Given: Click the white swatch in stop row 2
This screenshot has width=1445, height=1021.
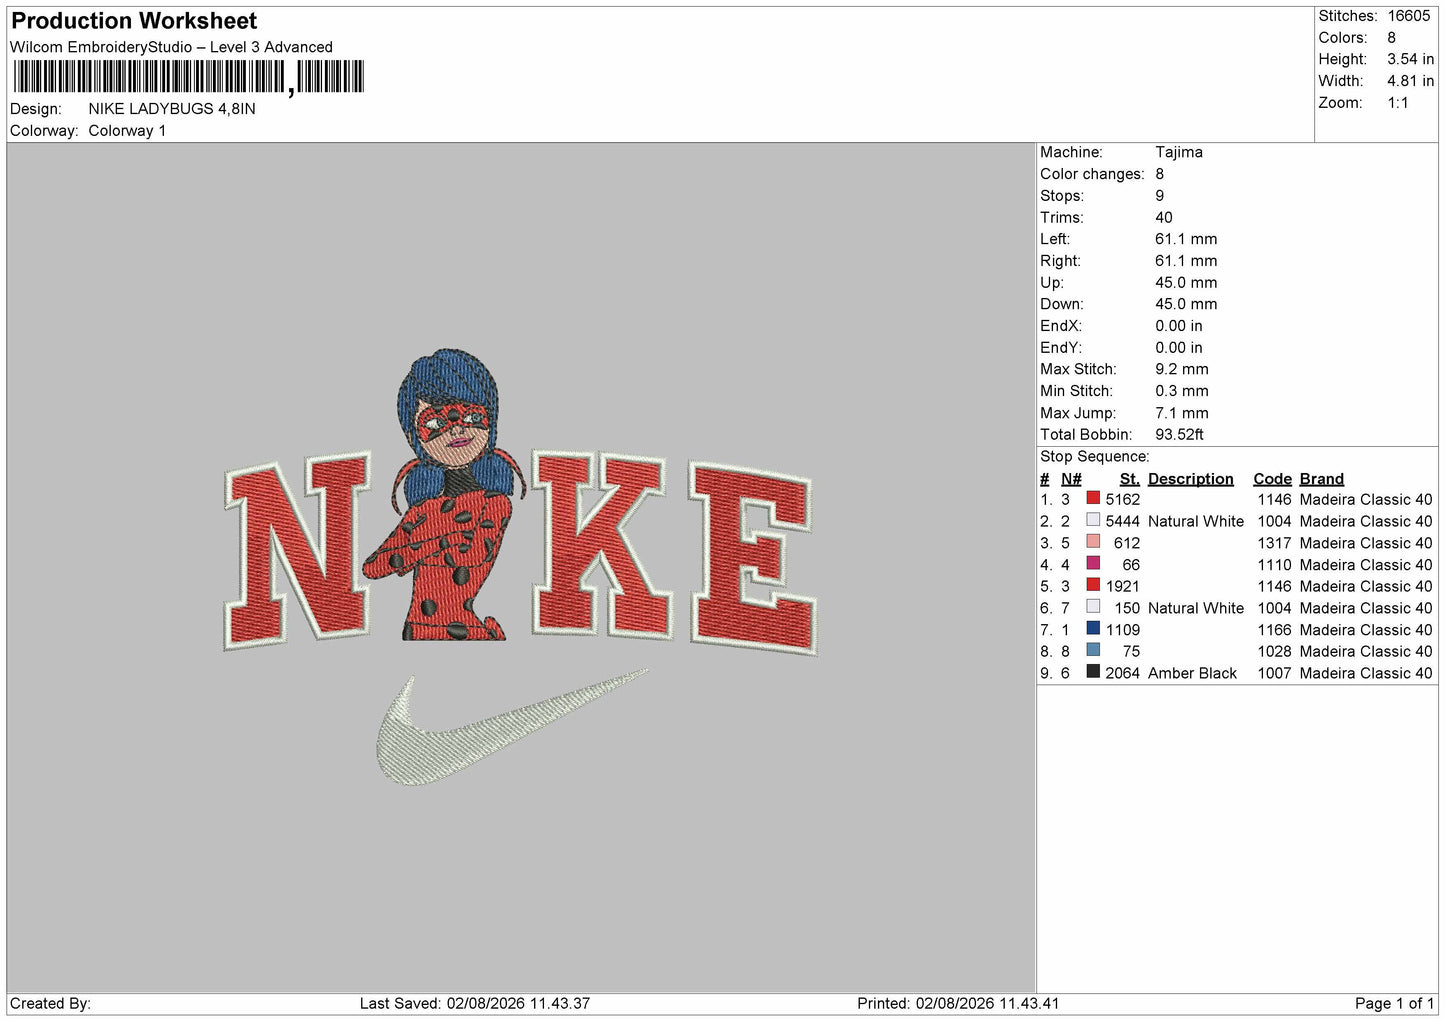Looking at the screenshot, I should point(1093,521).
